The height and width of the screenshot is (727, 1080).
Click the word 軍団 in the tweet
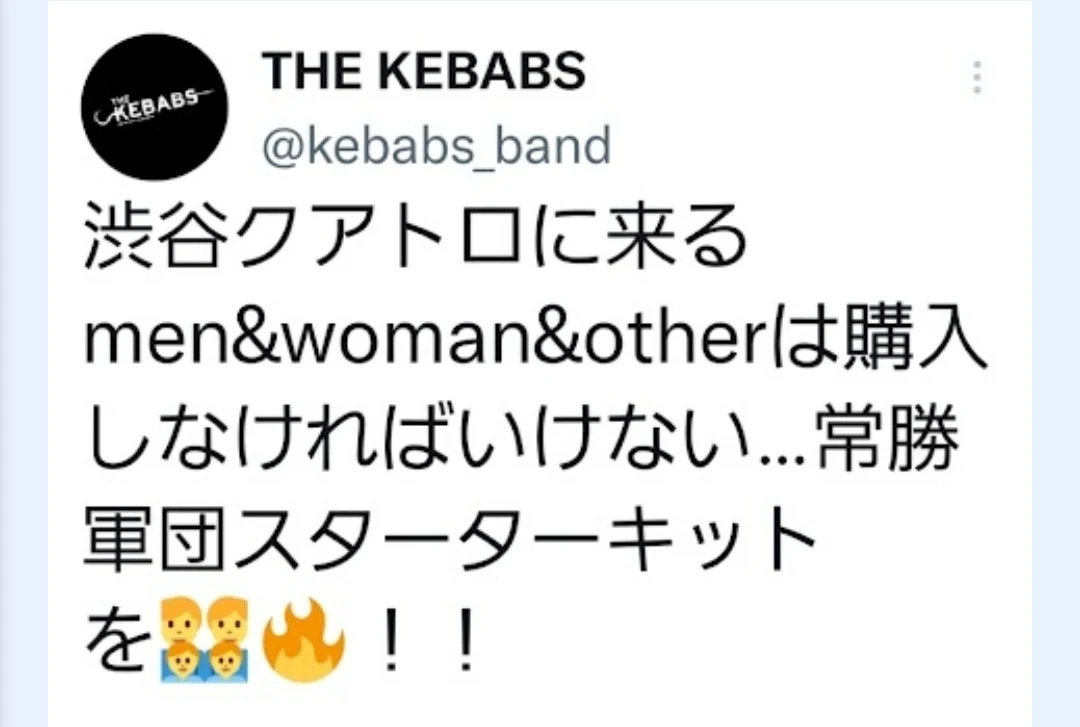[155, 539]
